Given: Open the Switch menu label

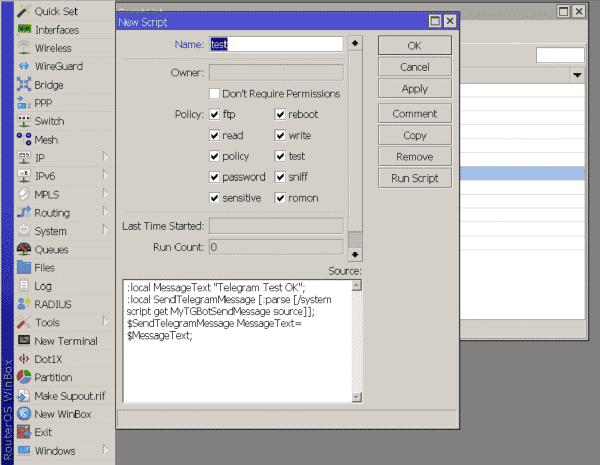Looking at the screenshot, I should pyautogui.click(x=49, y=121).
